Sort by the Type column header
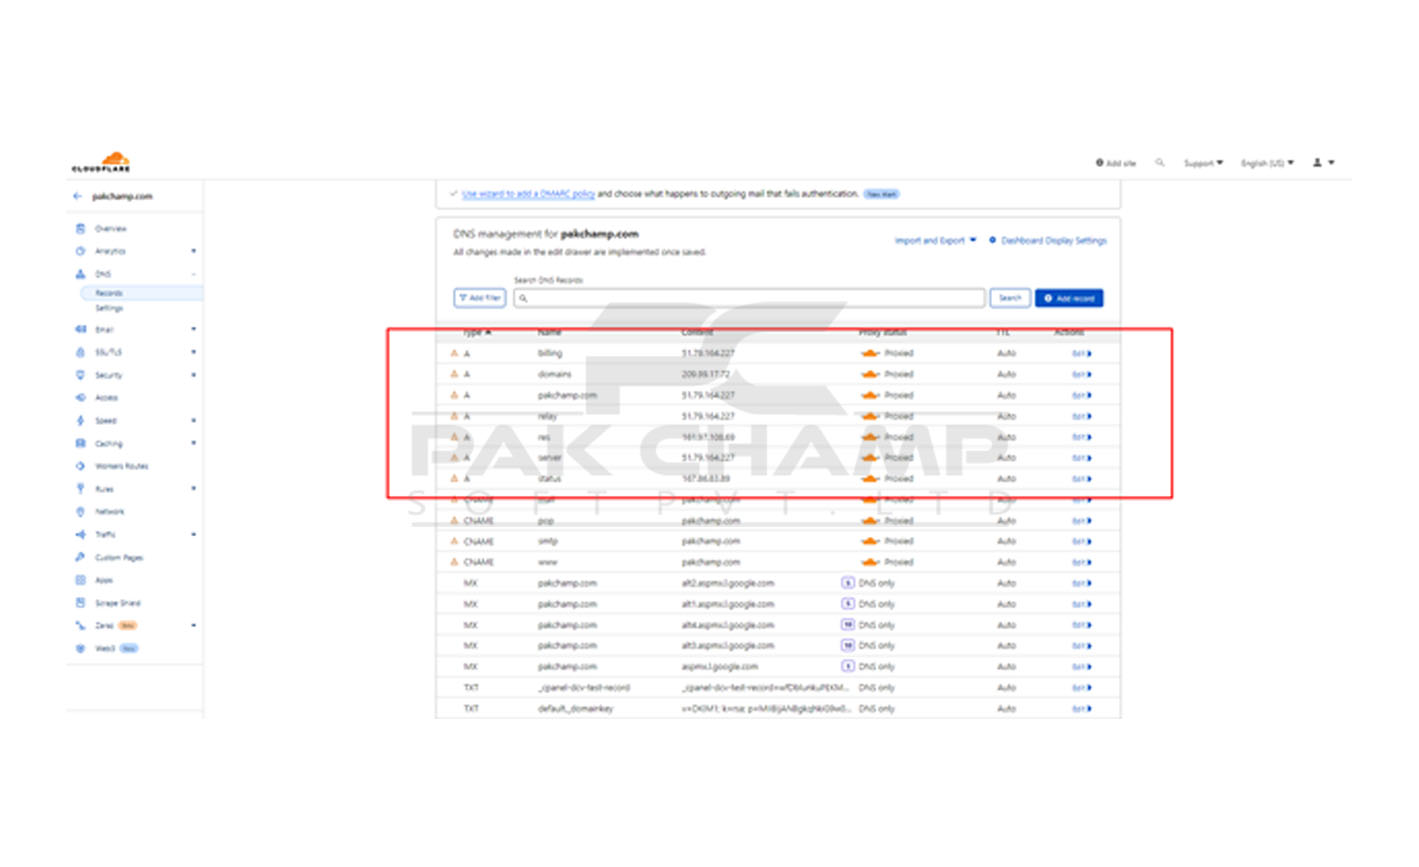Image resolution: width=1419 pixels, height=867 pixels. tap(477, 332)
